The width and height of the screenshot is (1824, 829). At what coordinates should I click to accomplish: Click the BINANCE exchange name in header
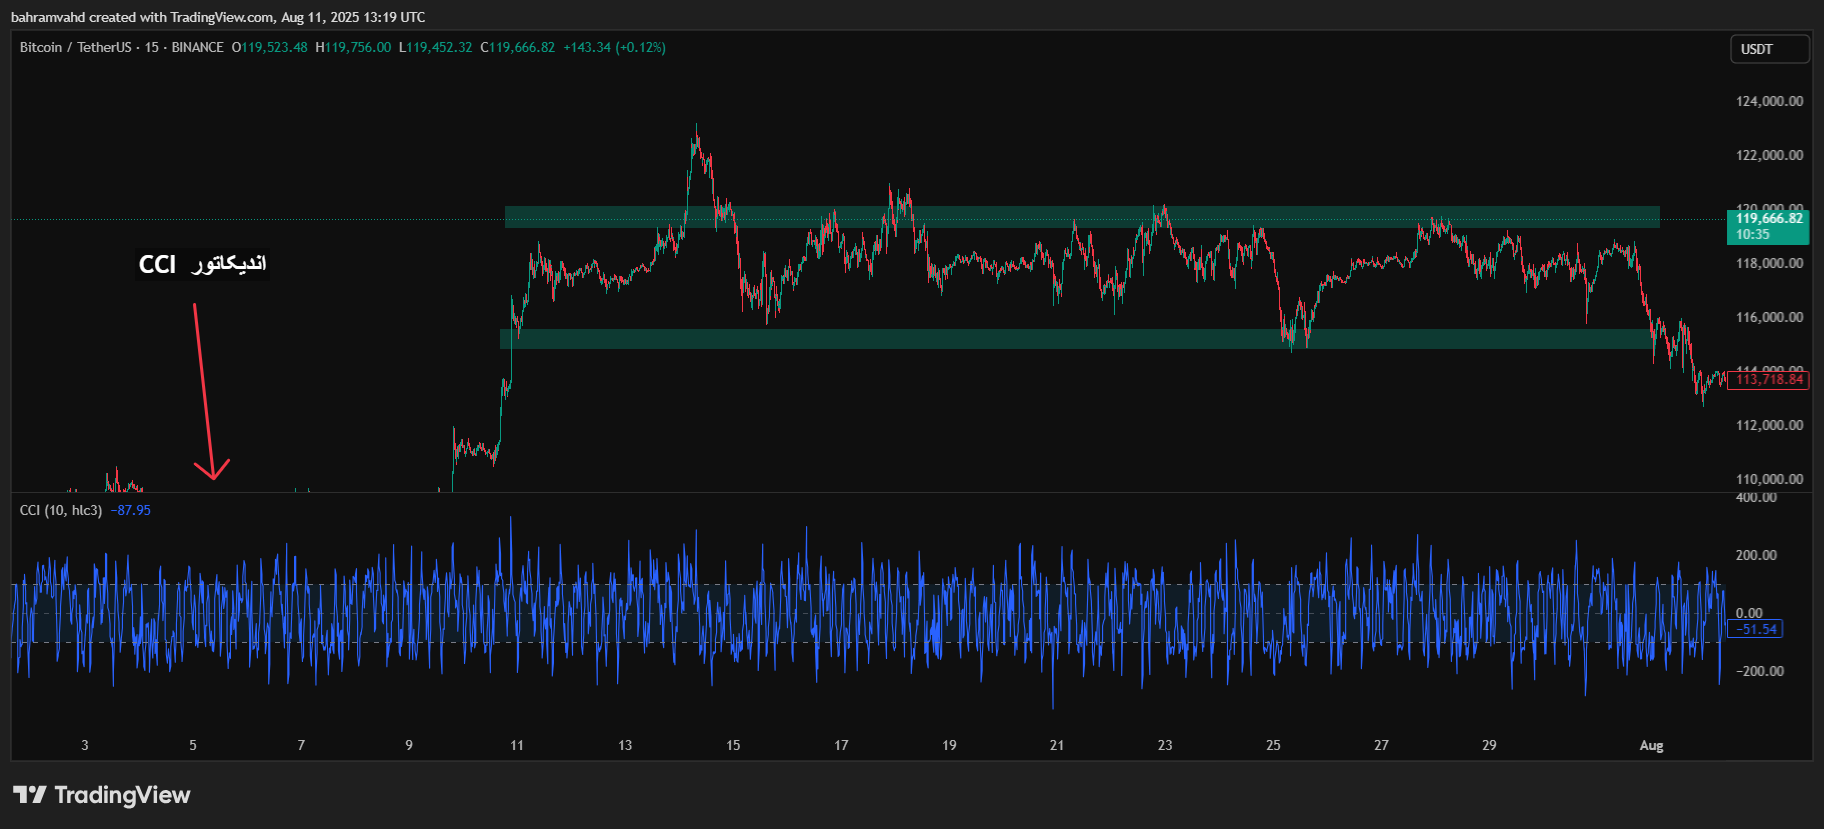point(197,47)
